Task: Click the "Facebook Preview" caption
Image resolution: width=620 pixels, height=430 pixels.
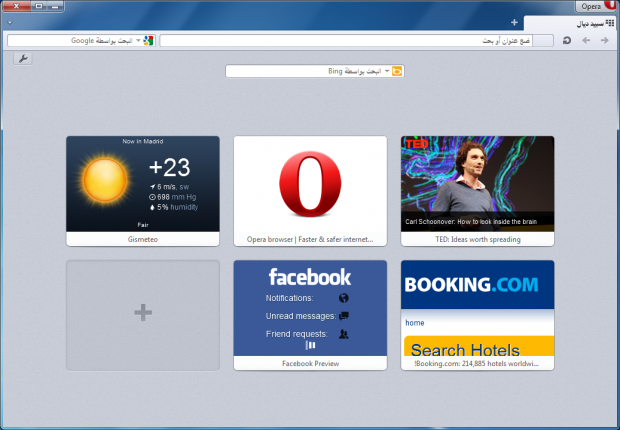Action: coord(310,364)
